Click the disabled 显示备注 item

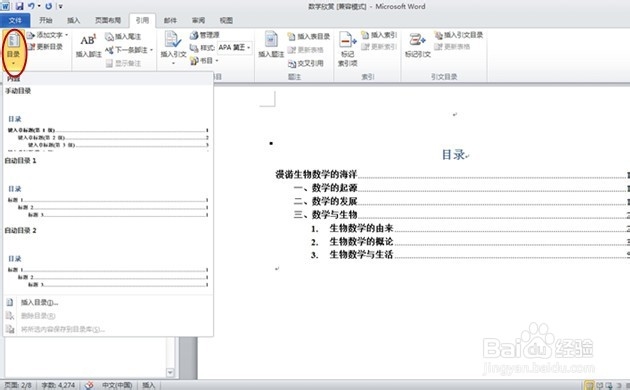(x=123, y=63)
